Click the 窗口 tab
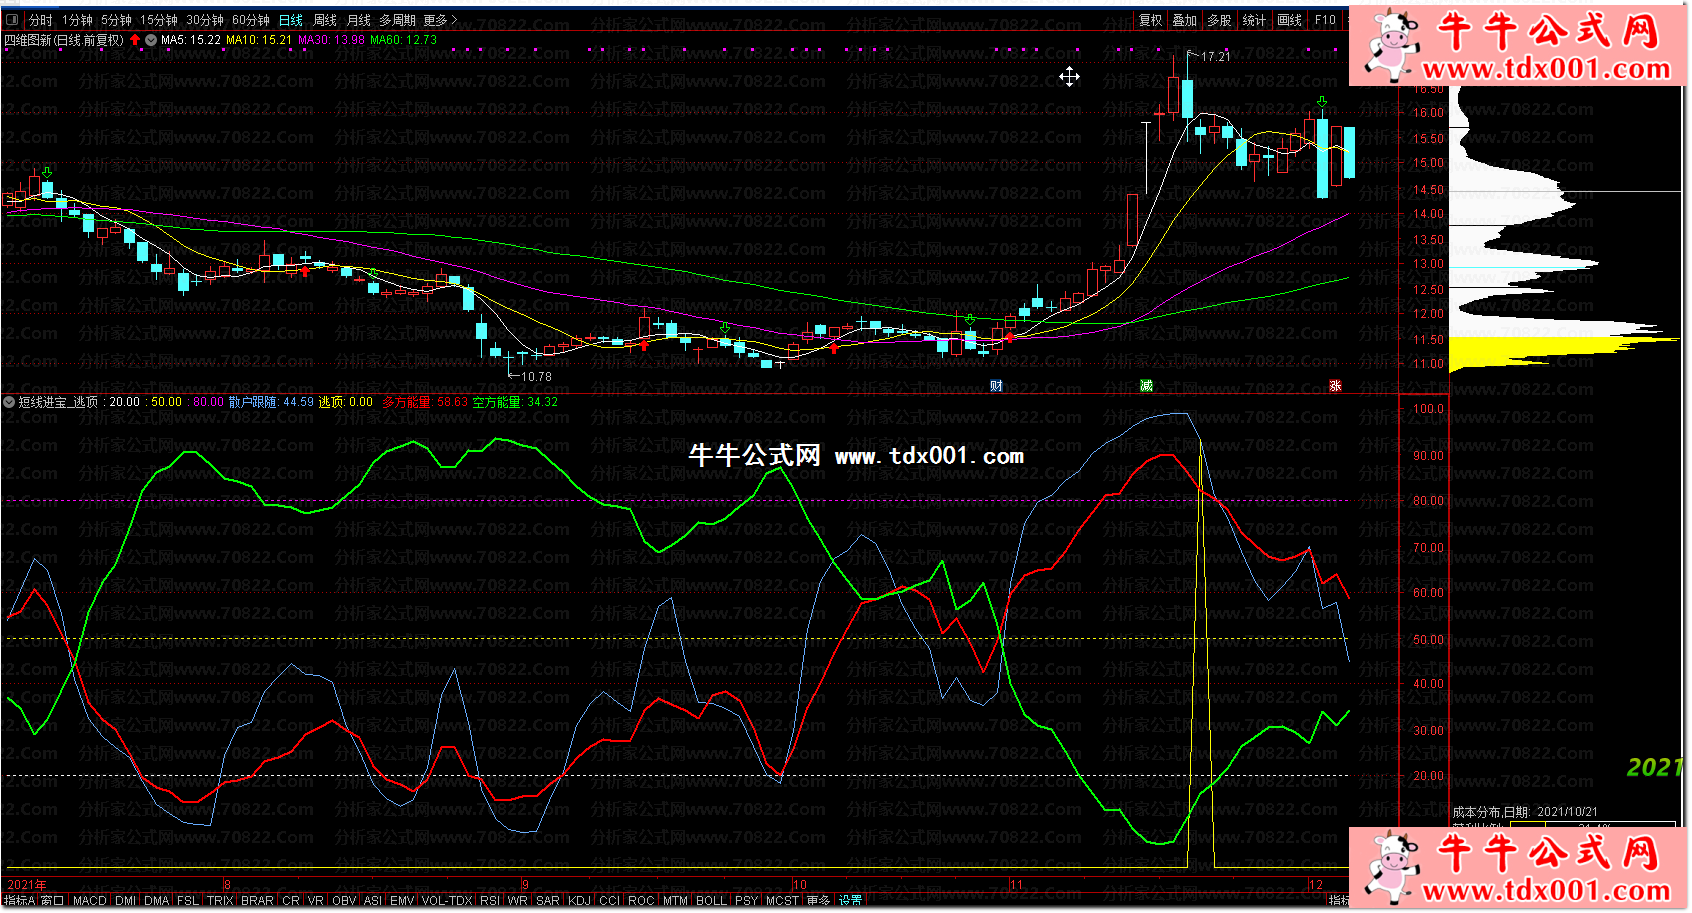The image size is (1692, 913). pos(52,901)
